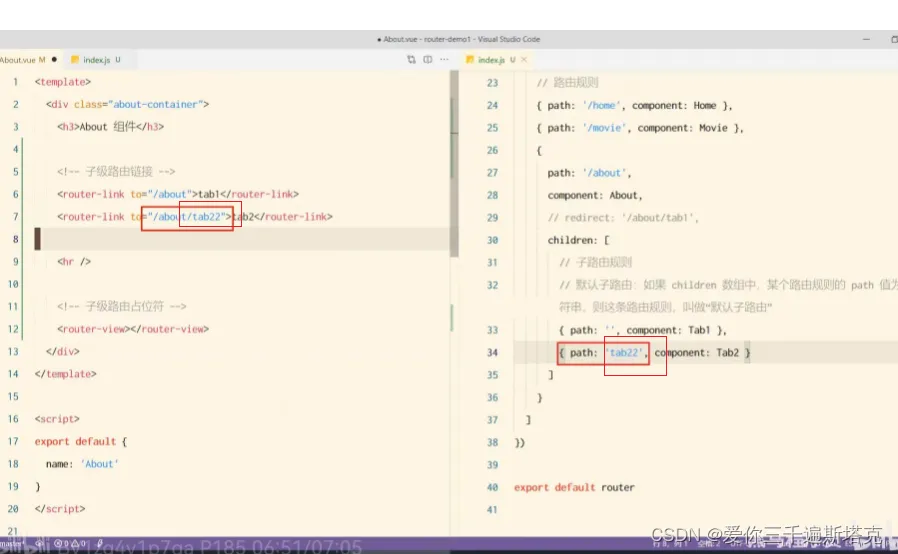Click the open changes compare icon

tap(411, 60)
